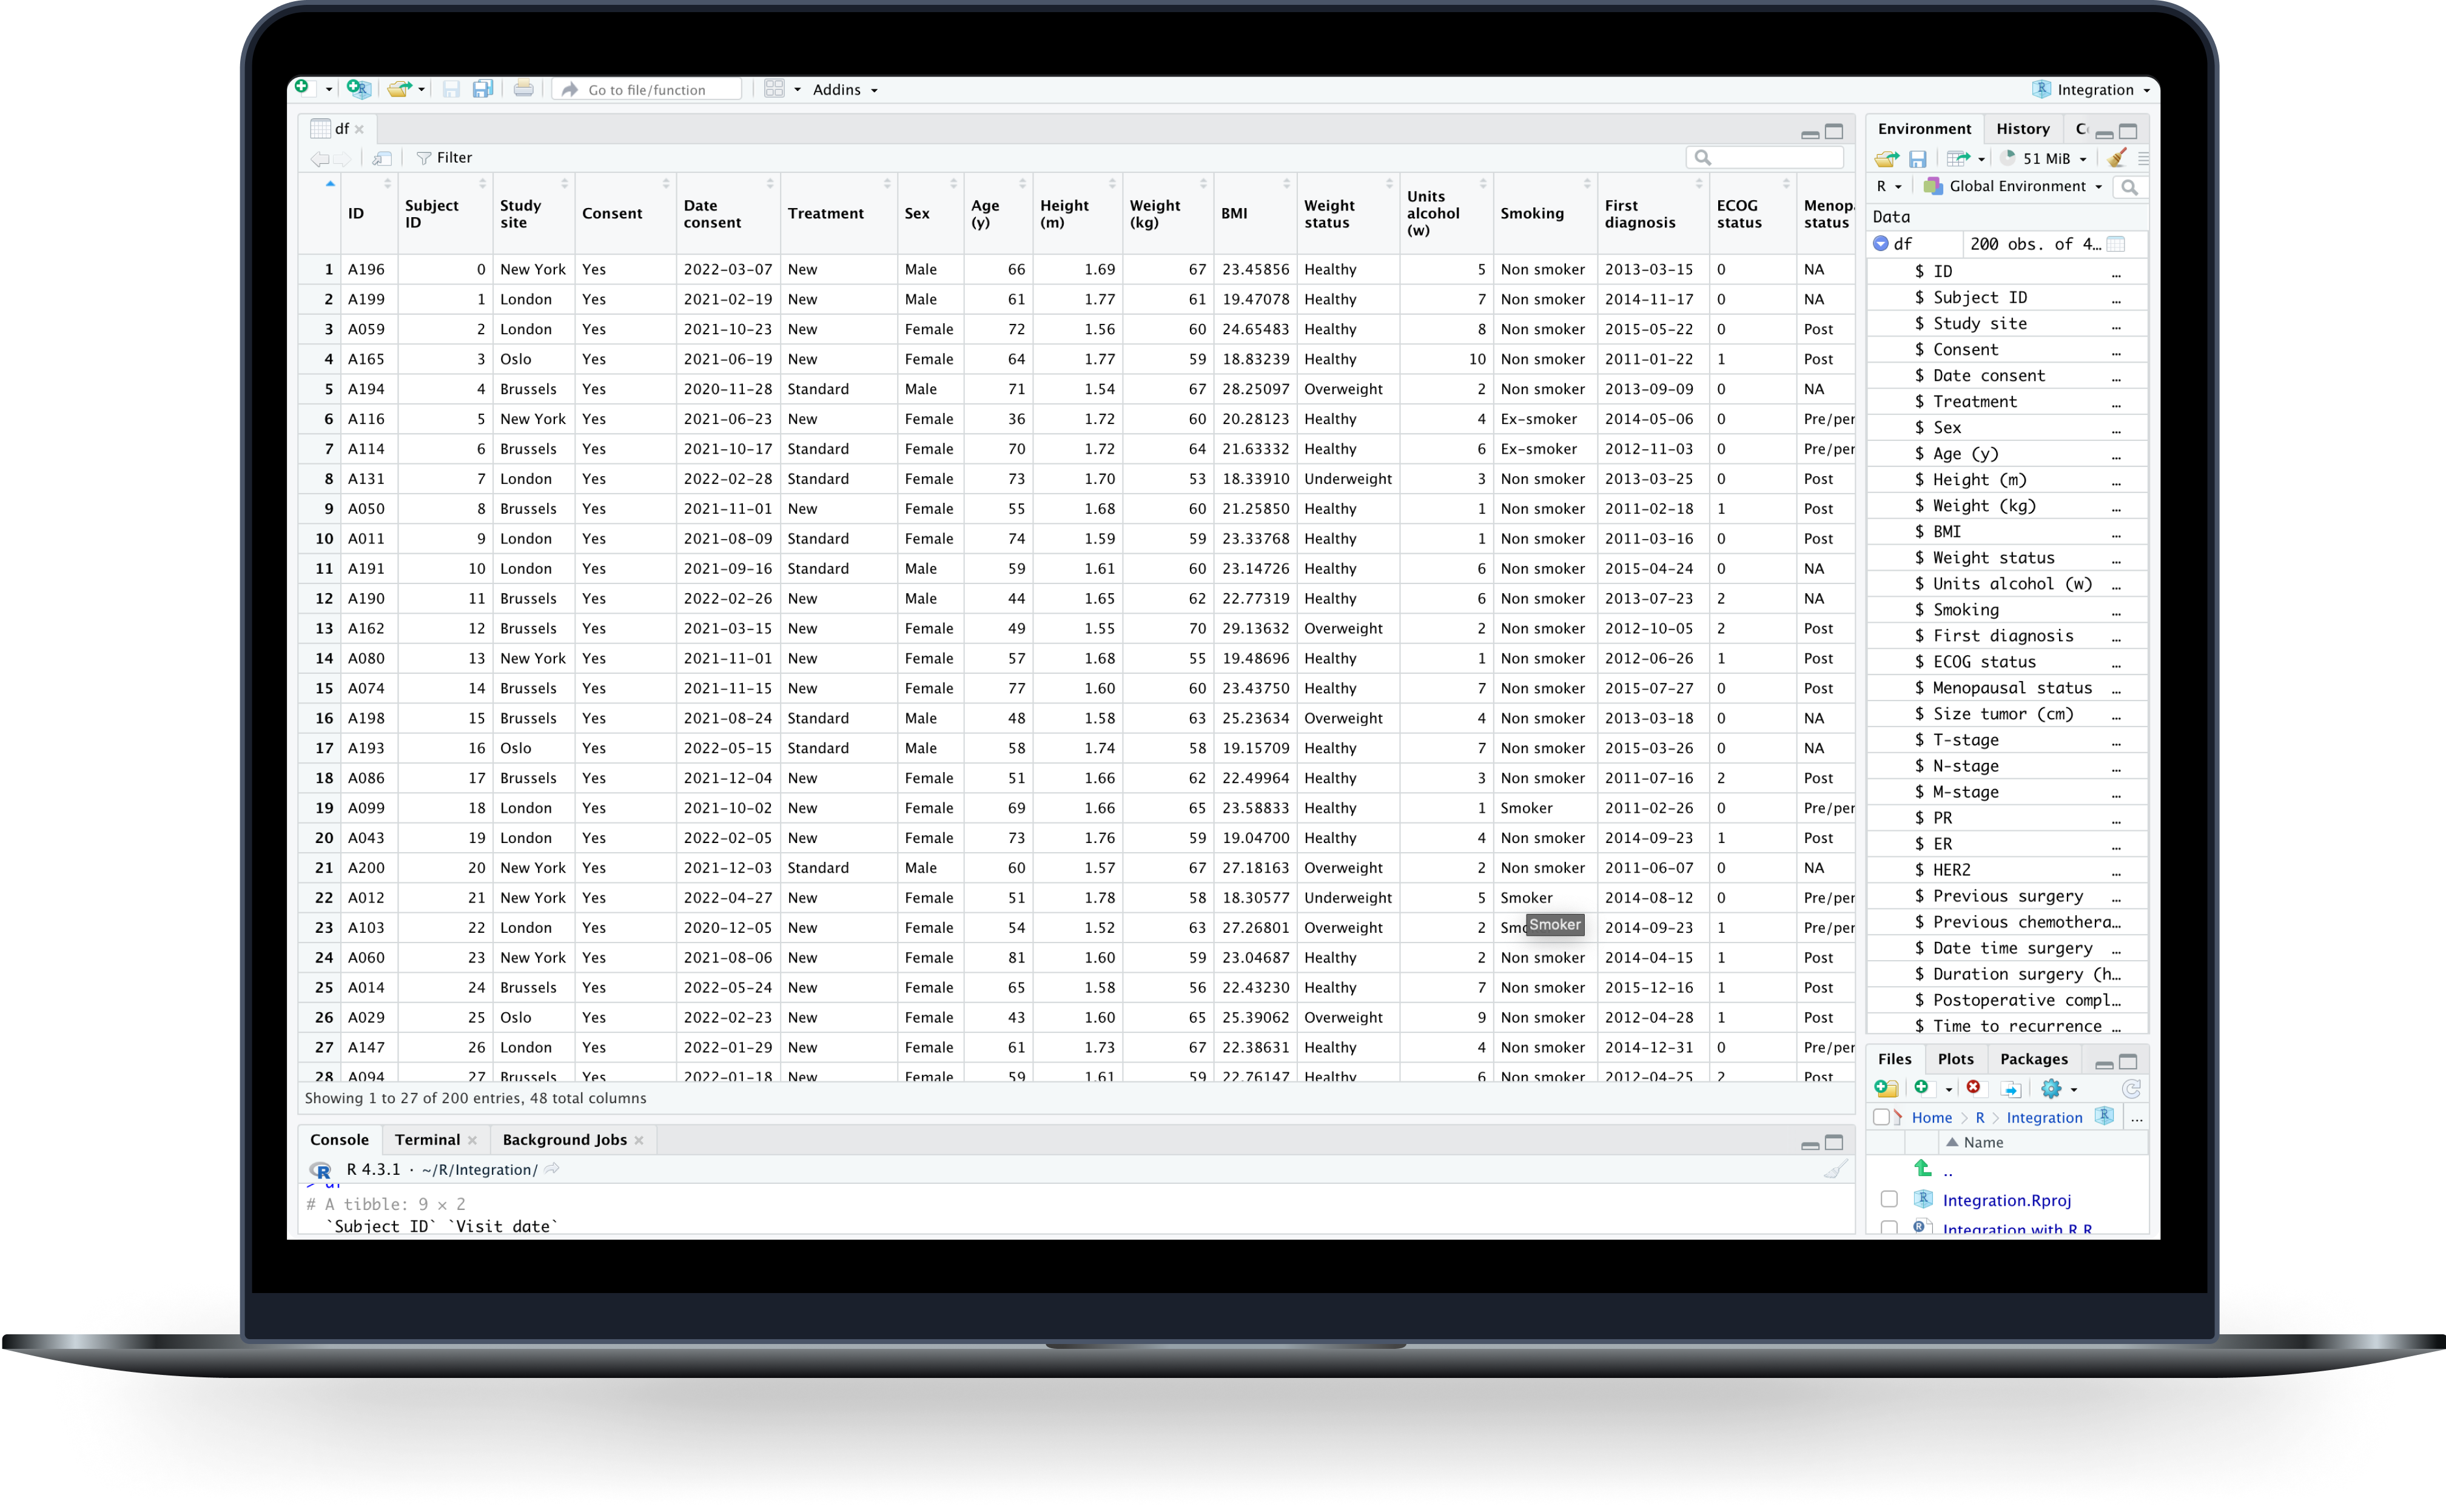
Task: Switch to the History tab
Action: [x=2022, y=129]
